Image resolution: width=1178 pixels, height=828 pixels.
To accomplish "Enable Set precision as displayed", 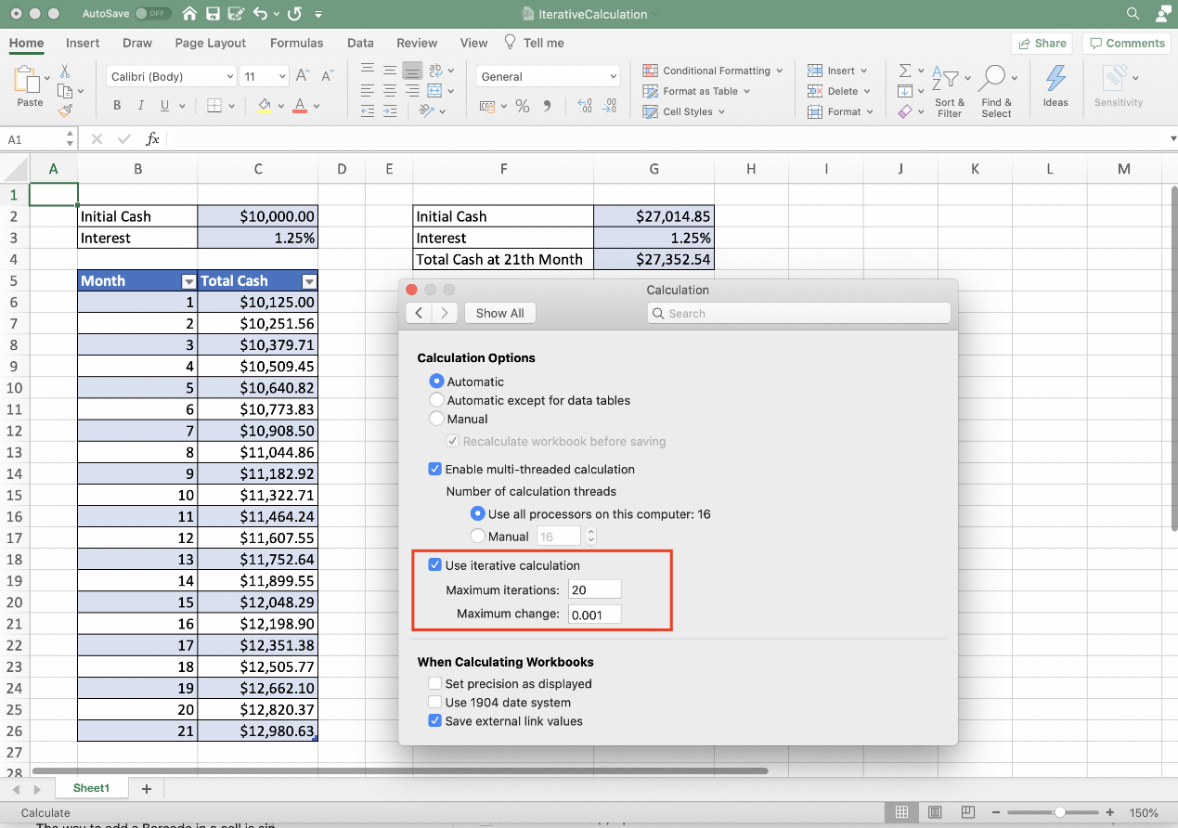I will tap(435, 683).
